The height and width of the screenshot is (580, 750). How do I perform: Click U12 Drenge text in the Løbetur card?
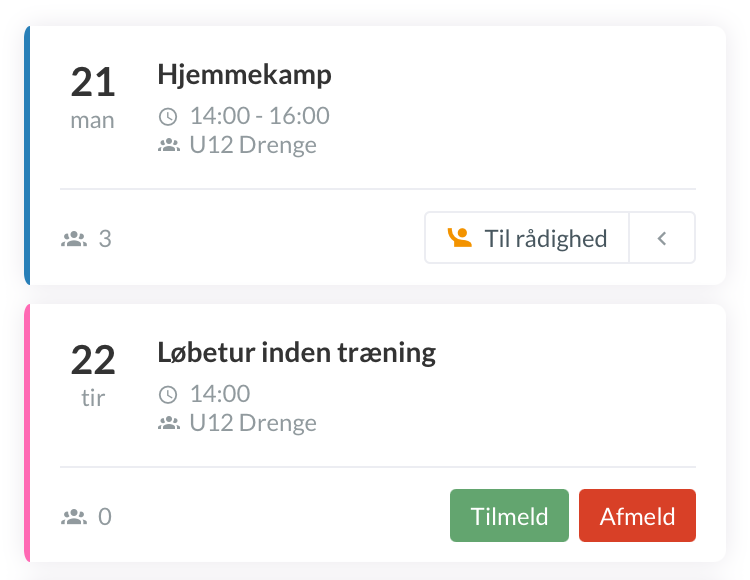pos(253,423)
